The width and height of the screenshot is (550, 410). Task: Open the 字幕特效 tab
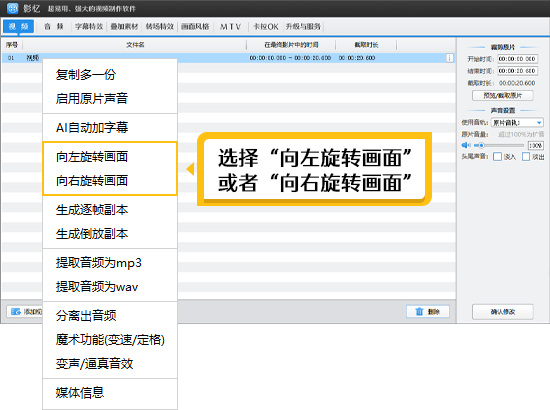89,27
